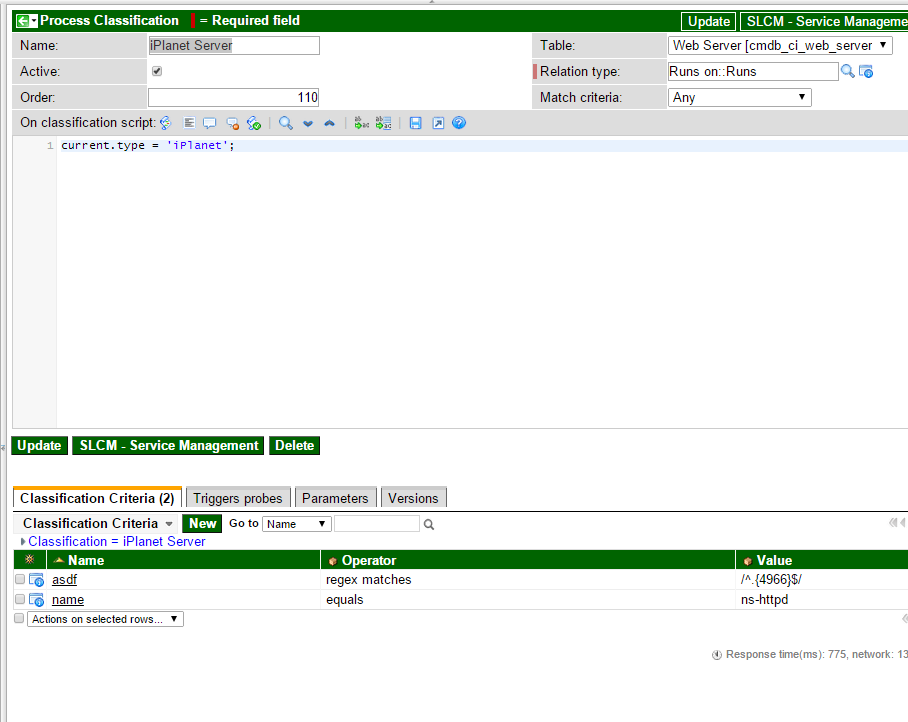Click the Replace icon in script toolbar

point(361,123)
